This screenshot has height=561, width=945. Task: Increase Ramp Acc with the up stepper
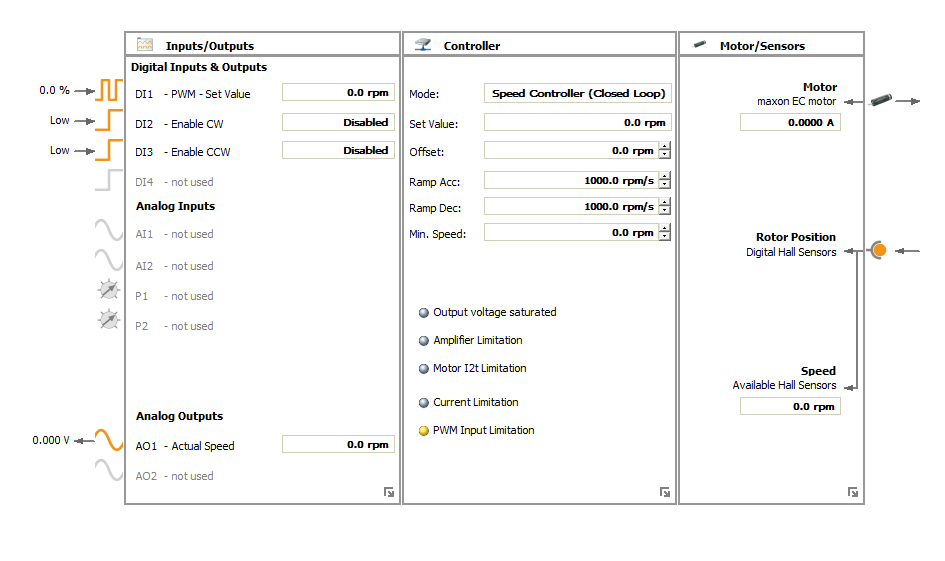click(x=665, y=176)
